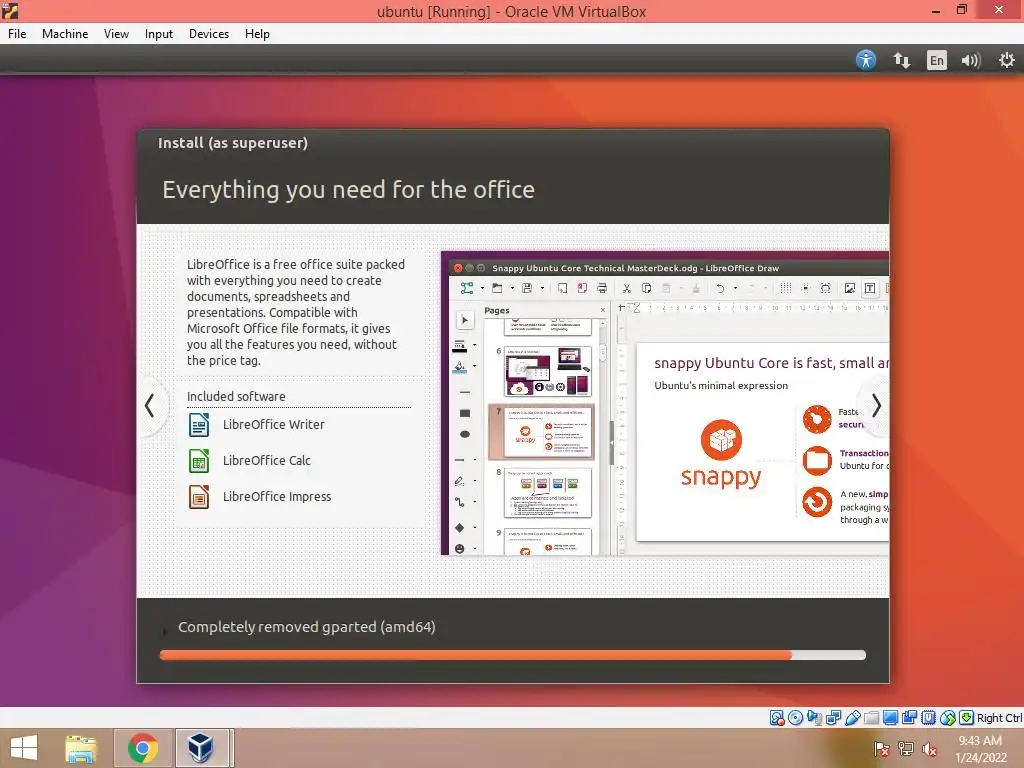
Task: Click the CPU virtualization status icon
Action: [928, 718]
